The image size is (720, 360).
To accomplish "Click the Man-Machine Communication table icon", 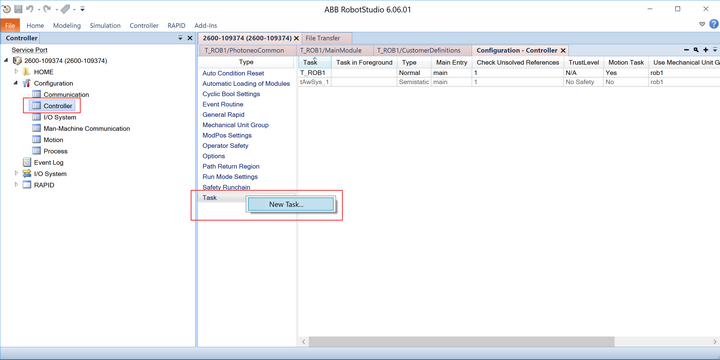I will [x=36, y=129].
